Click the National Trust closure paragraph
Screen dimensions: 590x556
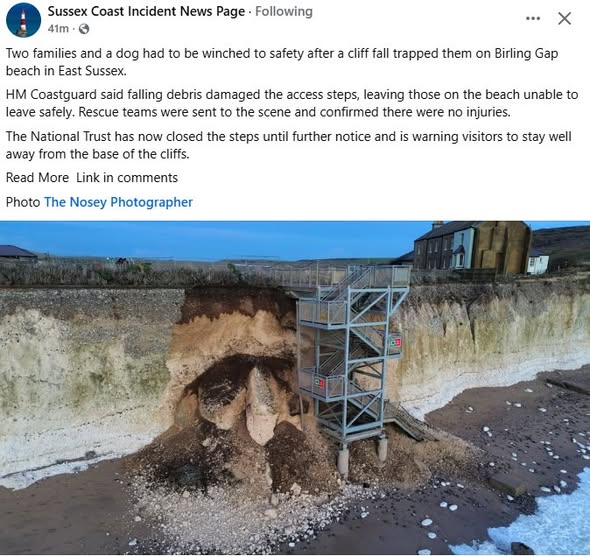click(289, 145)
